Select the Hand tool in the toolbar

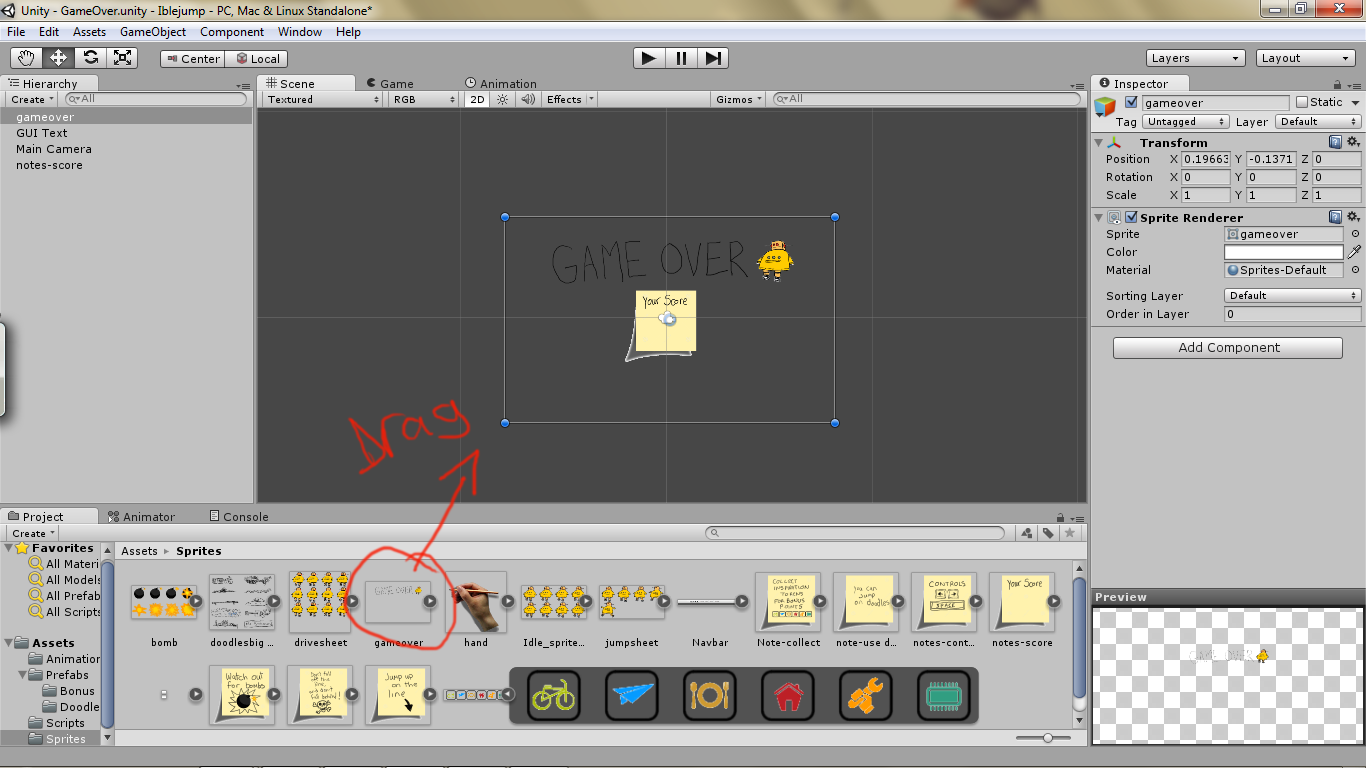pos(27,58)
